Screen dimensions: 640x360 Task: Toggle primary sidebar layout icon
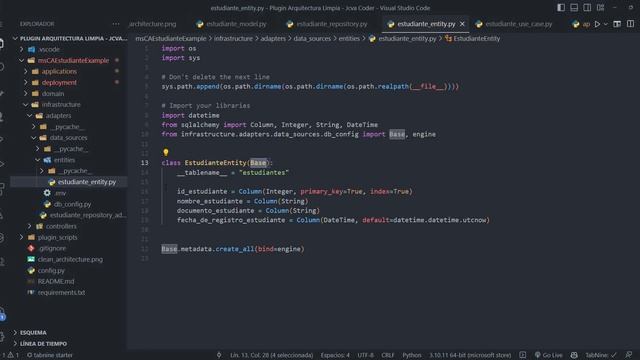(561, 7)
